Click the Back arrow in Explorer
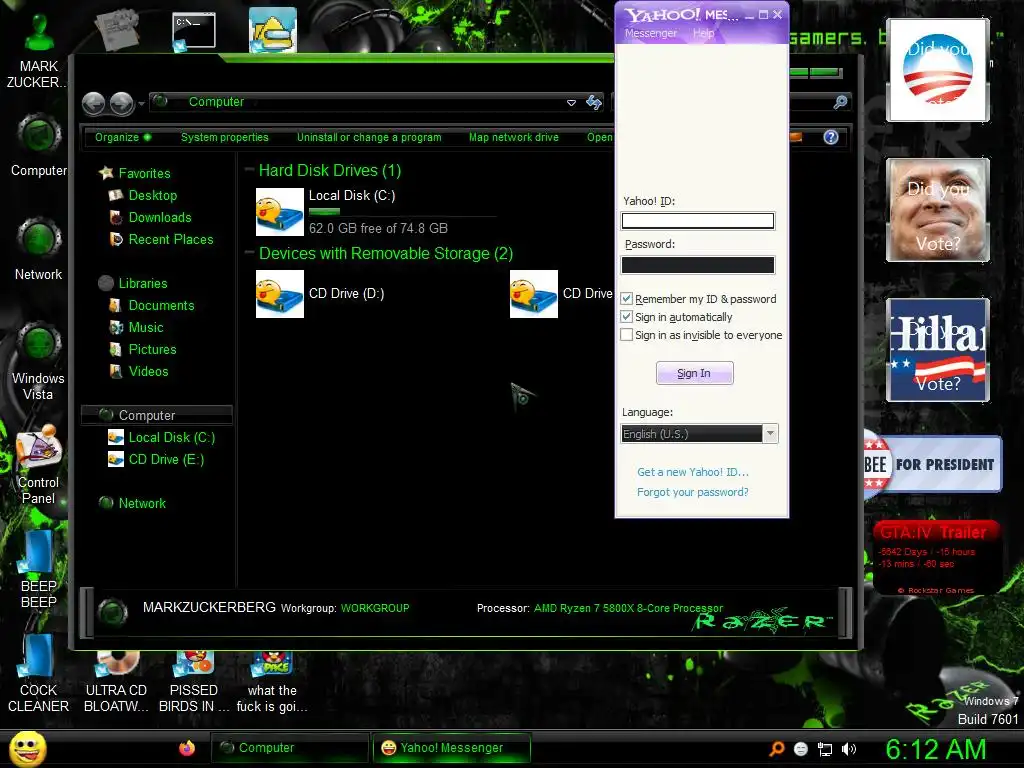This screenshot has width=1024, height=768. click(x=94, y=103)
